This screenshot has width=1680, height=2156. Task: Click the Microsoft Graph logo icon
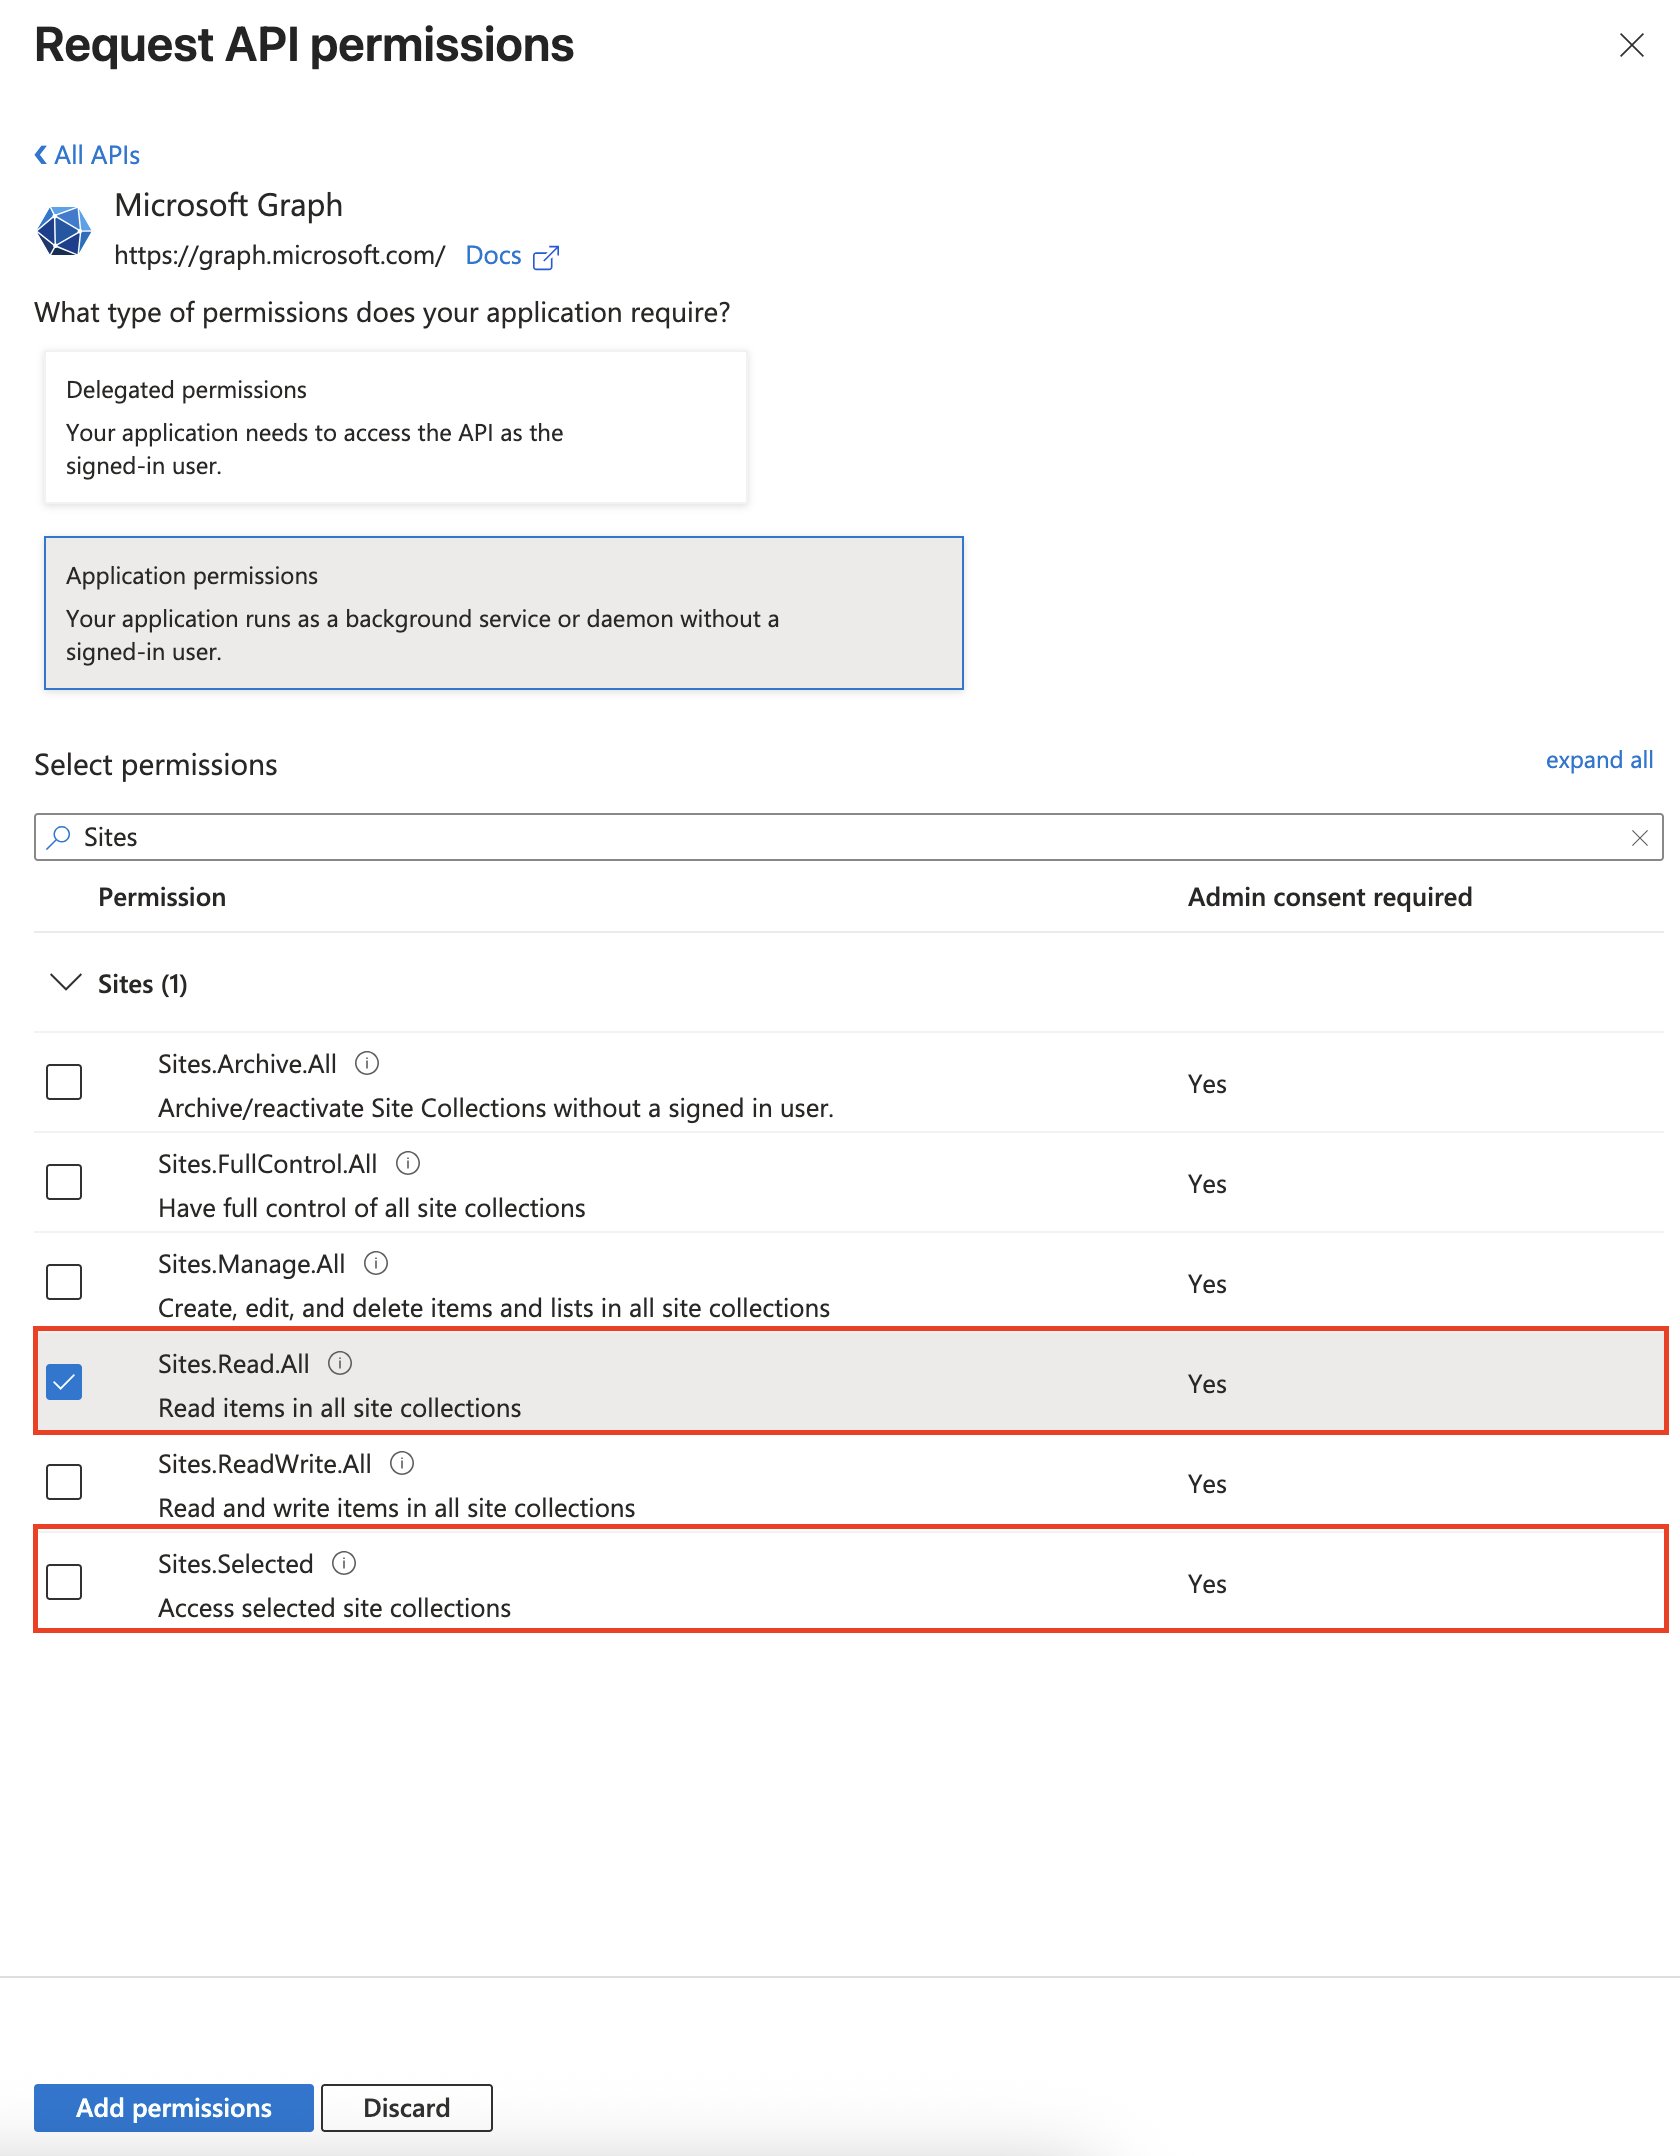[64, 230]
